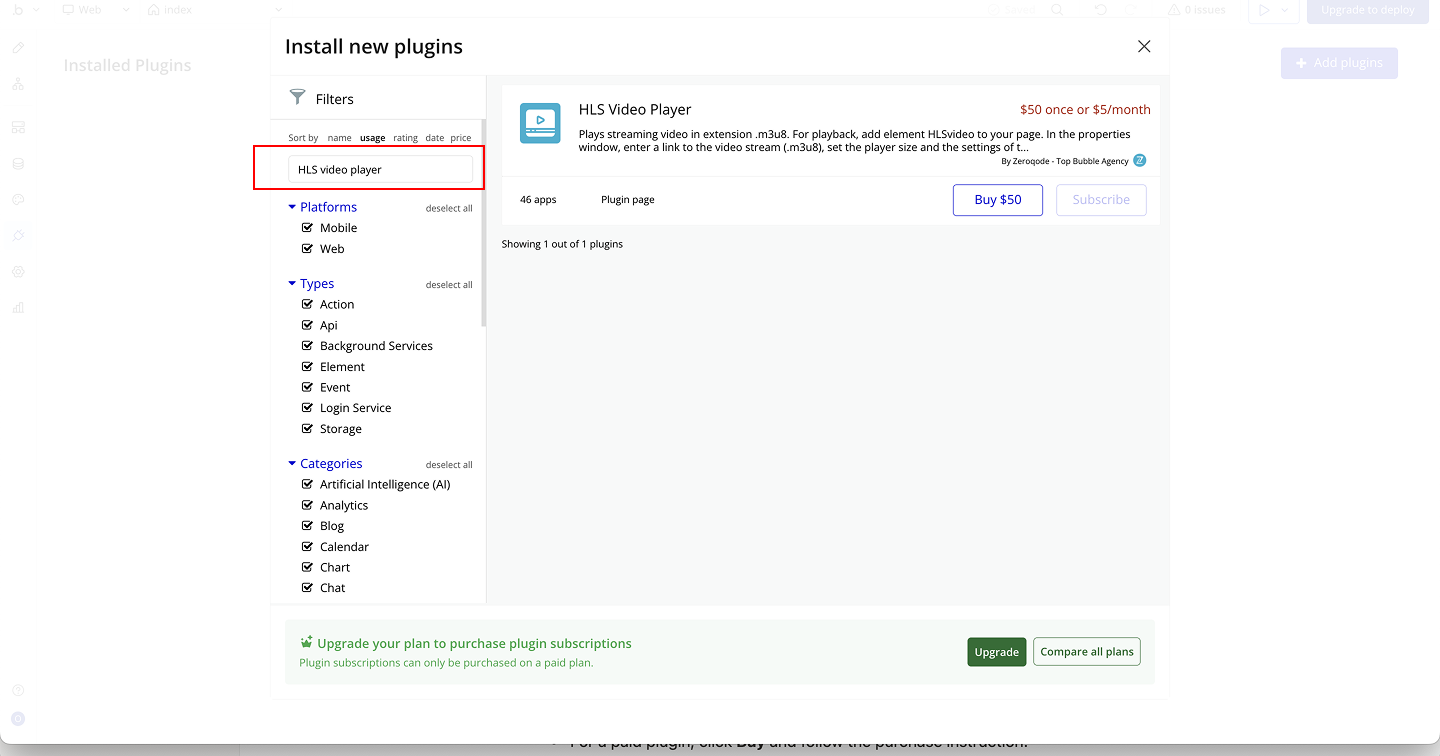Click the HLS Video Player plugin icon

click(540, 123)
